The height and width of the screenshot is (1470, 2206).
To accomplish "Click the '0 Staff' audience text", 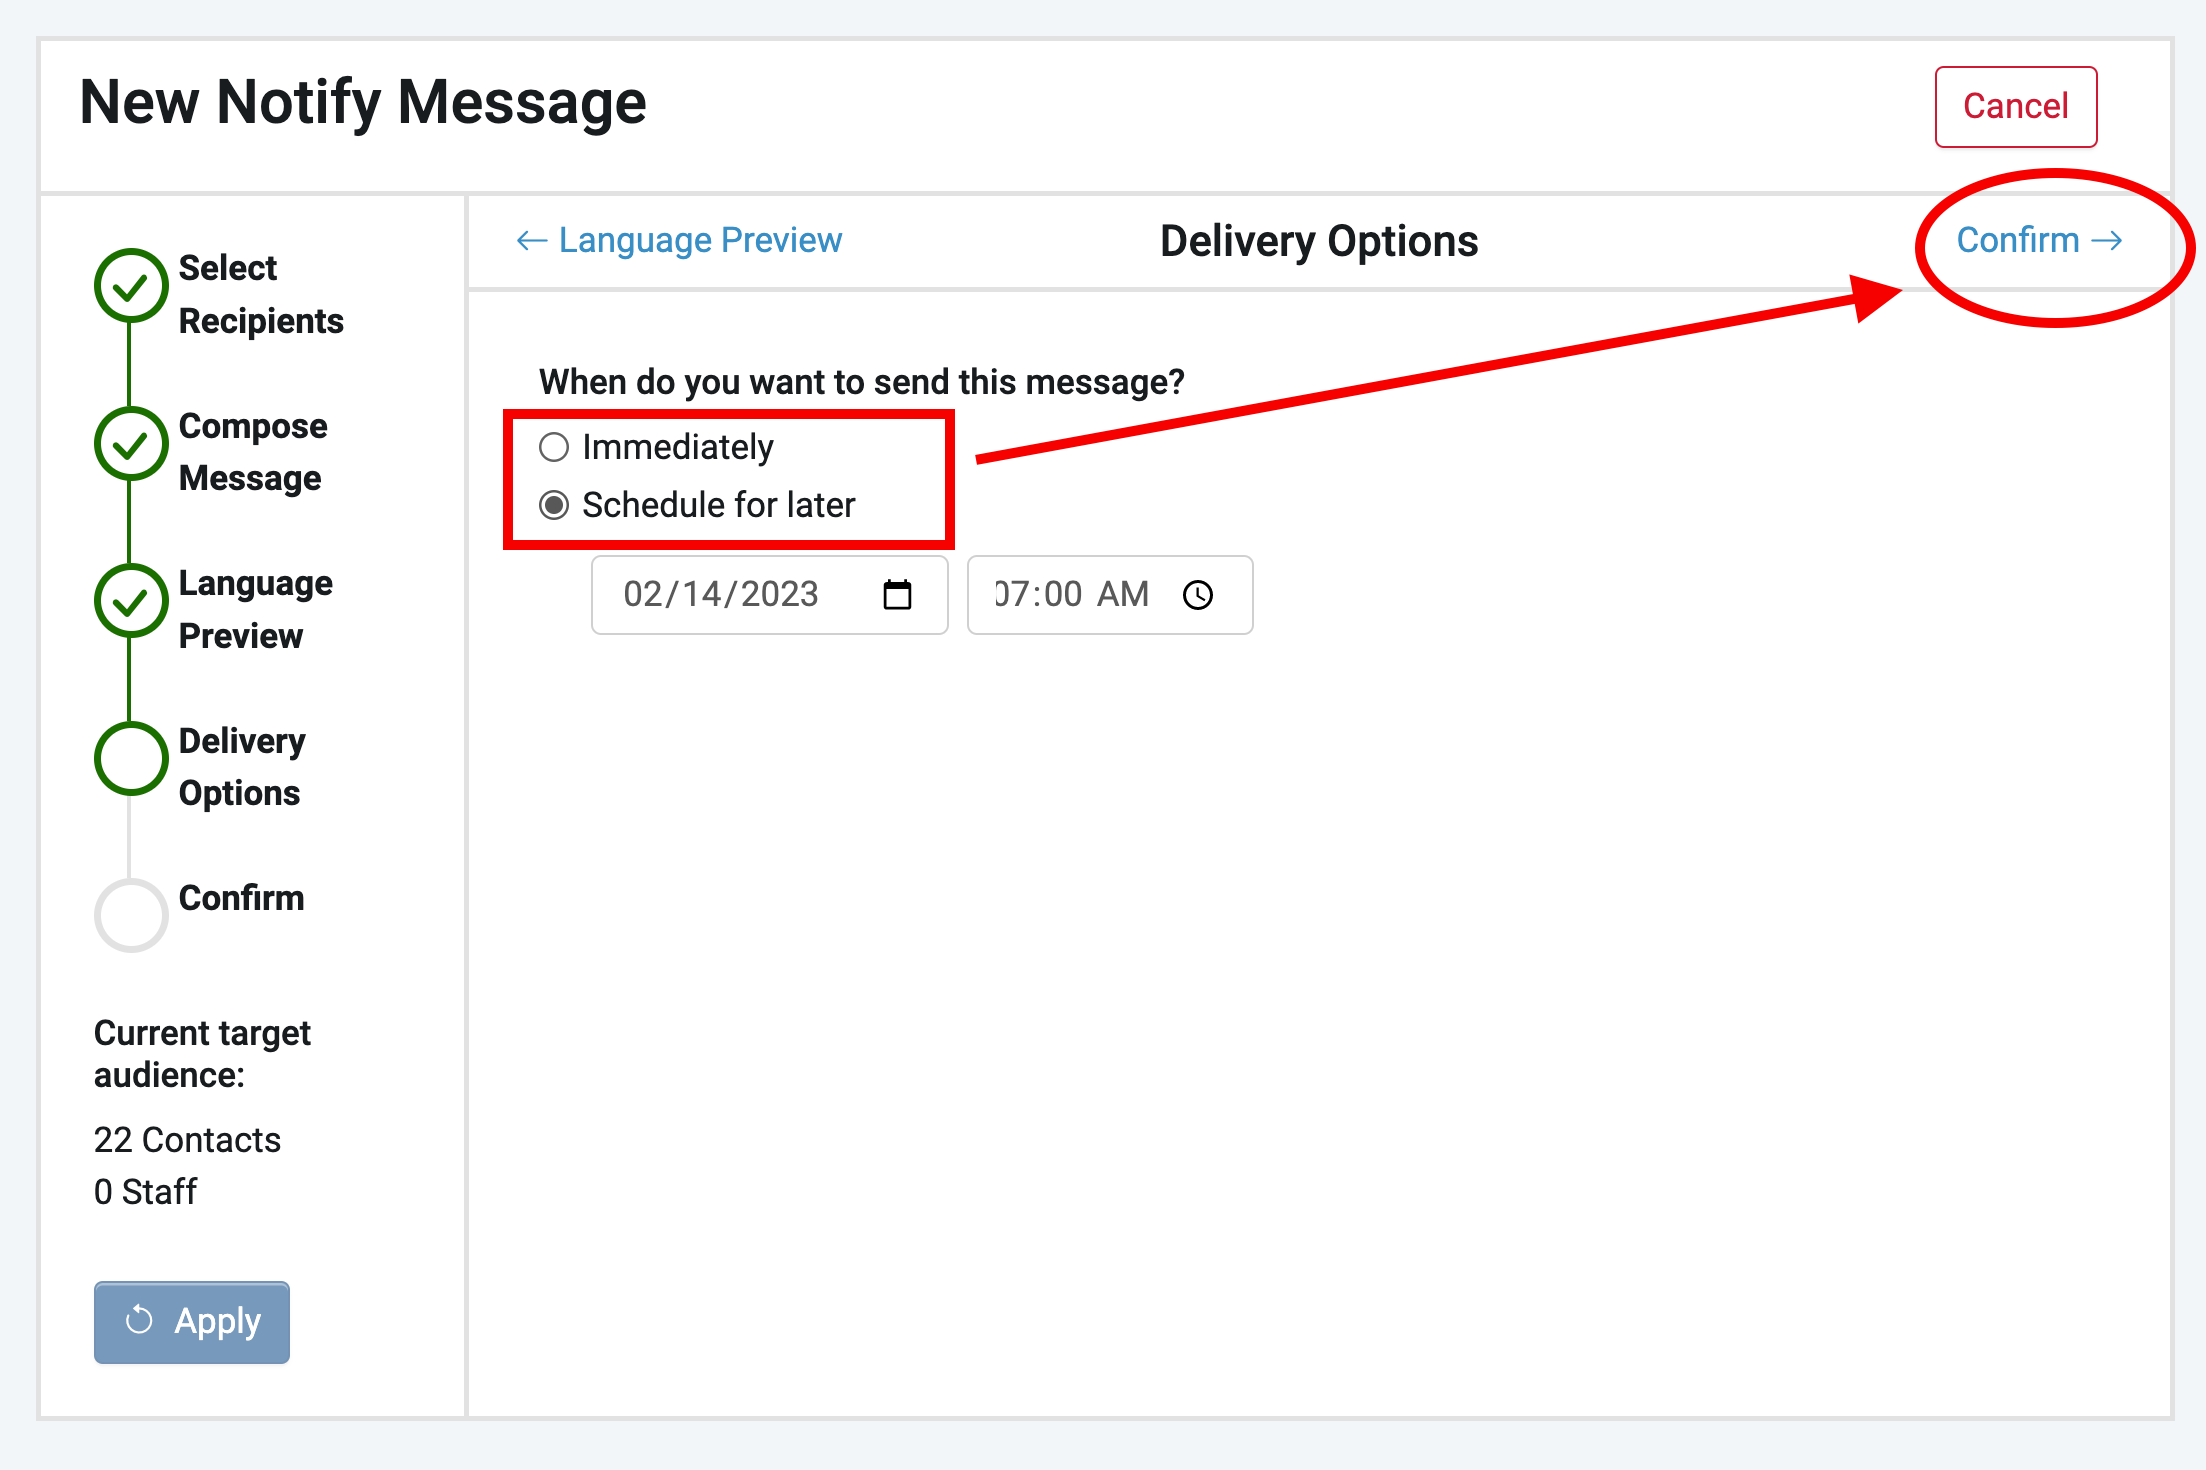I will (145, 1192).
